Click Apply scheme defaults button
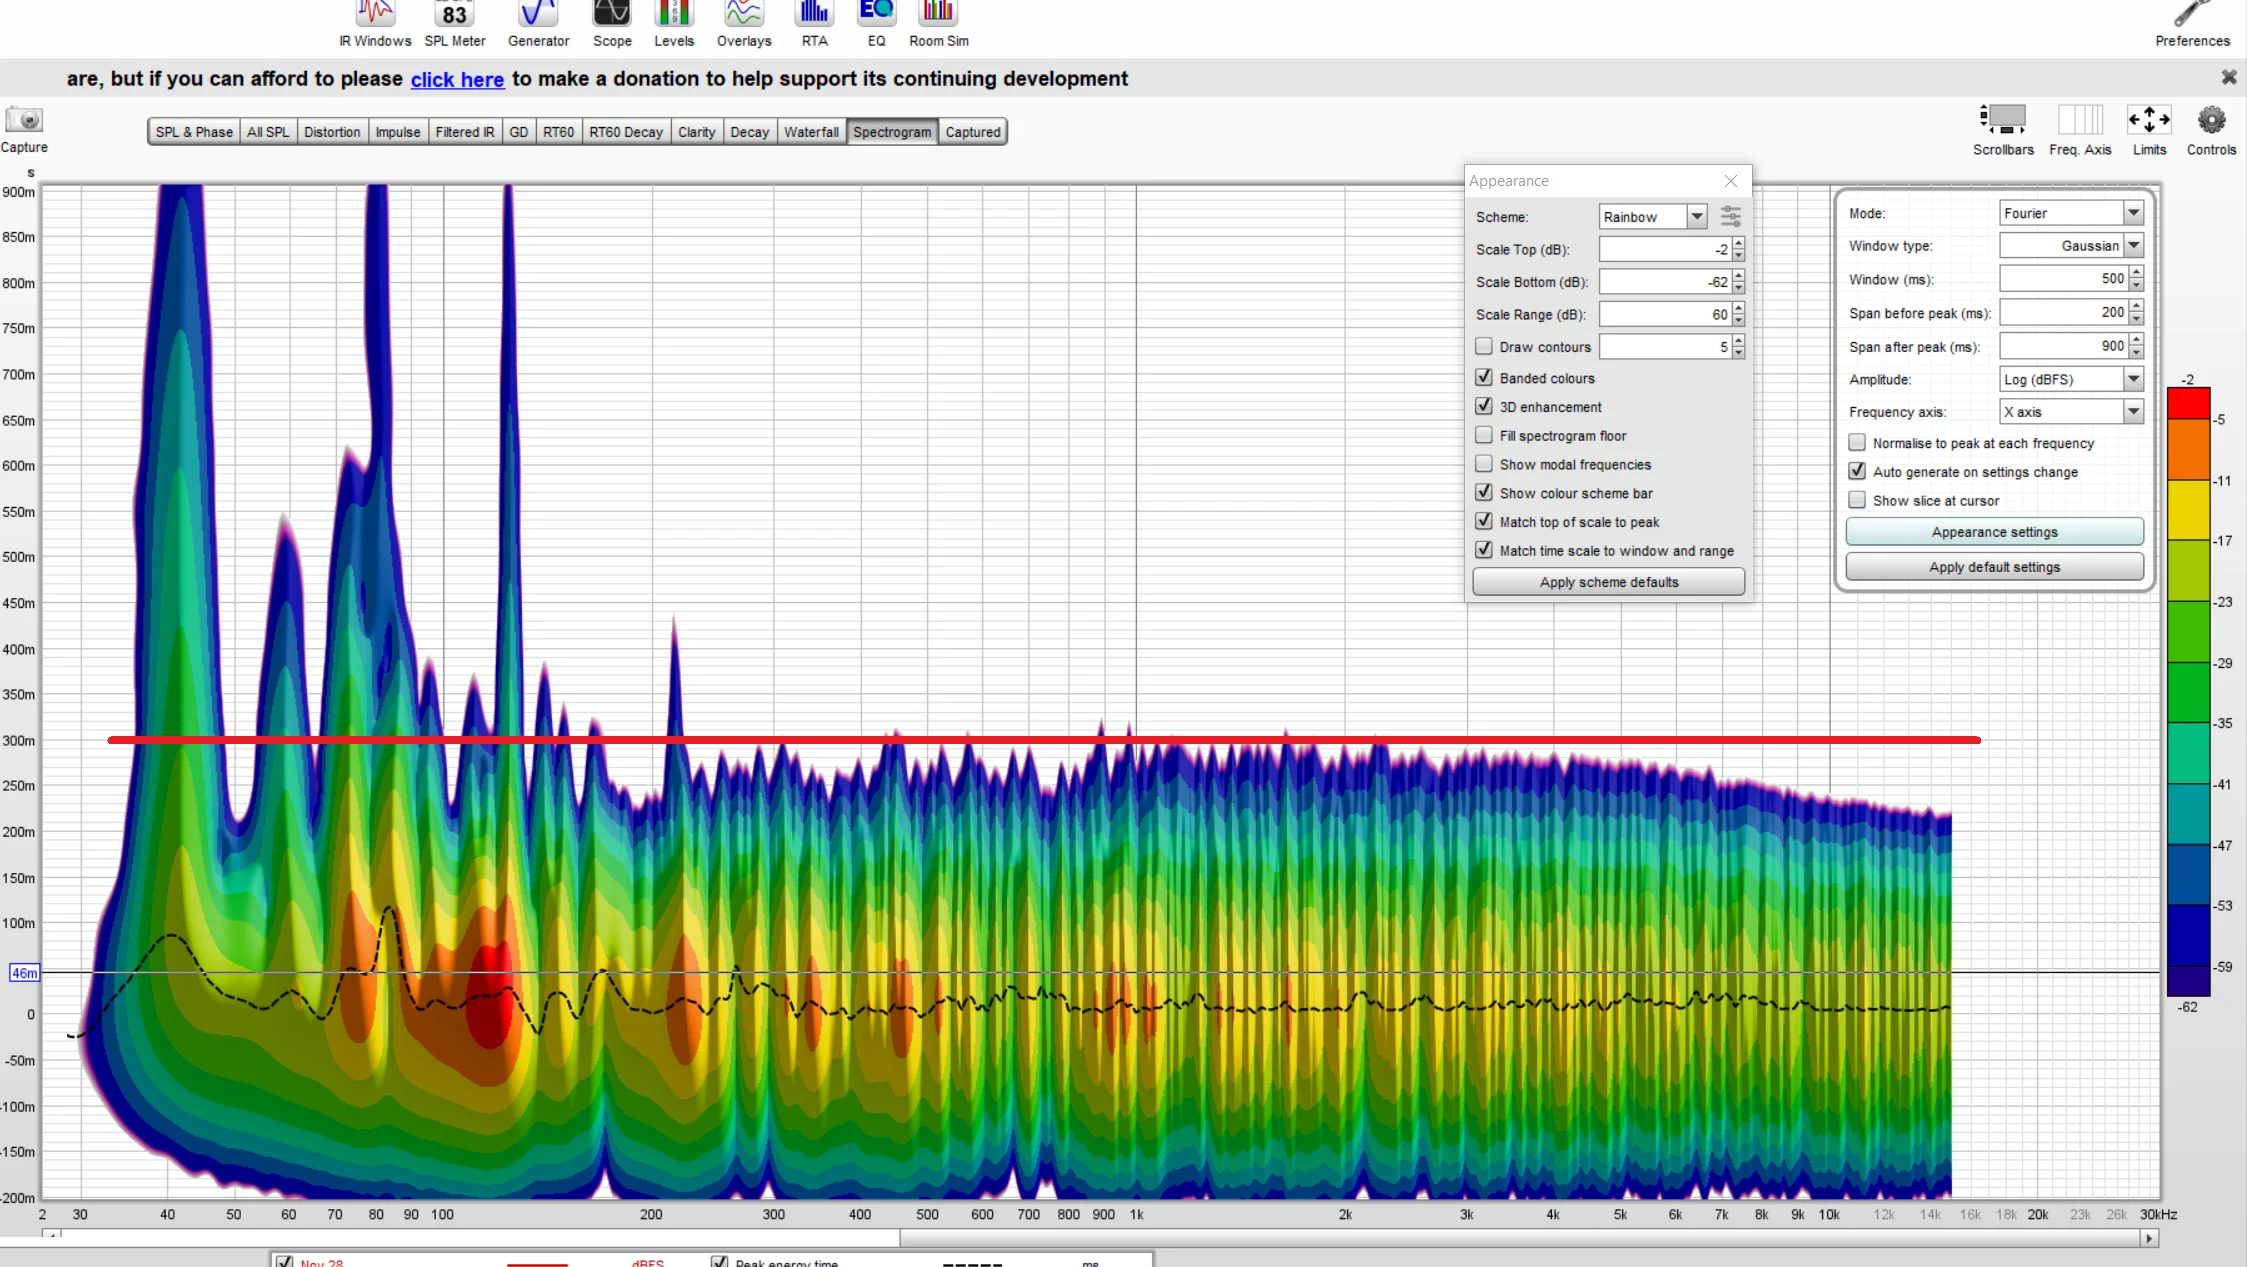Viewport: 2247px width, 1267px height. click(x=1609, y=582)
